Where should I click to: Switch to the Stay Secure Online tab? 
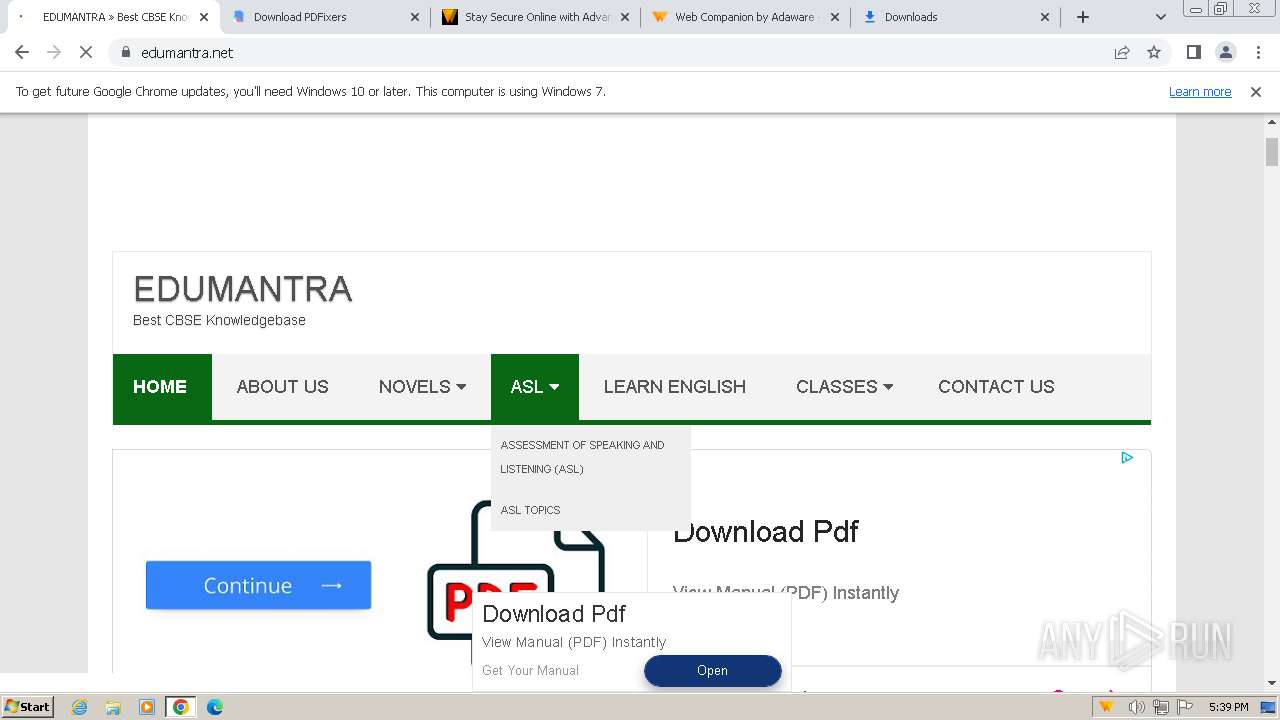point(535,17)
